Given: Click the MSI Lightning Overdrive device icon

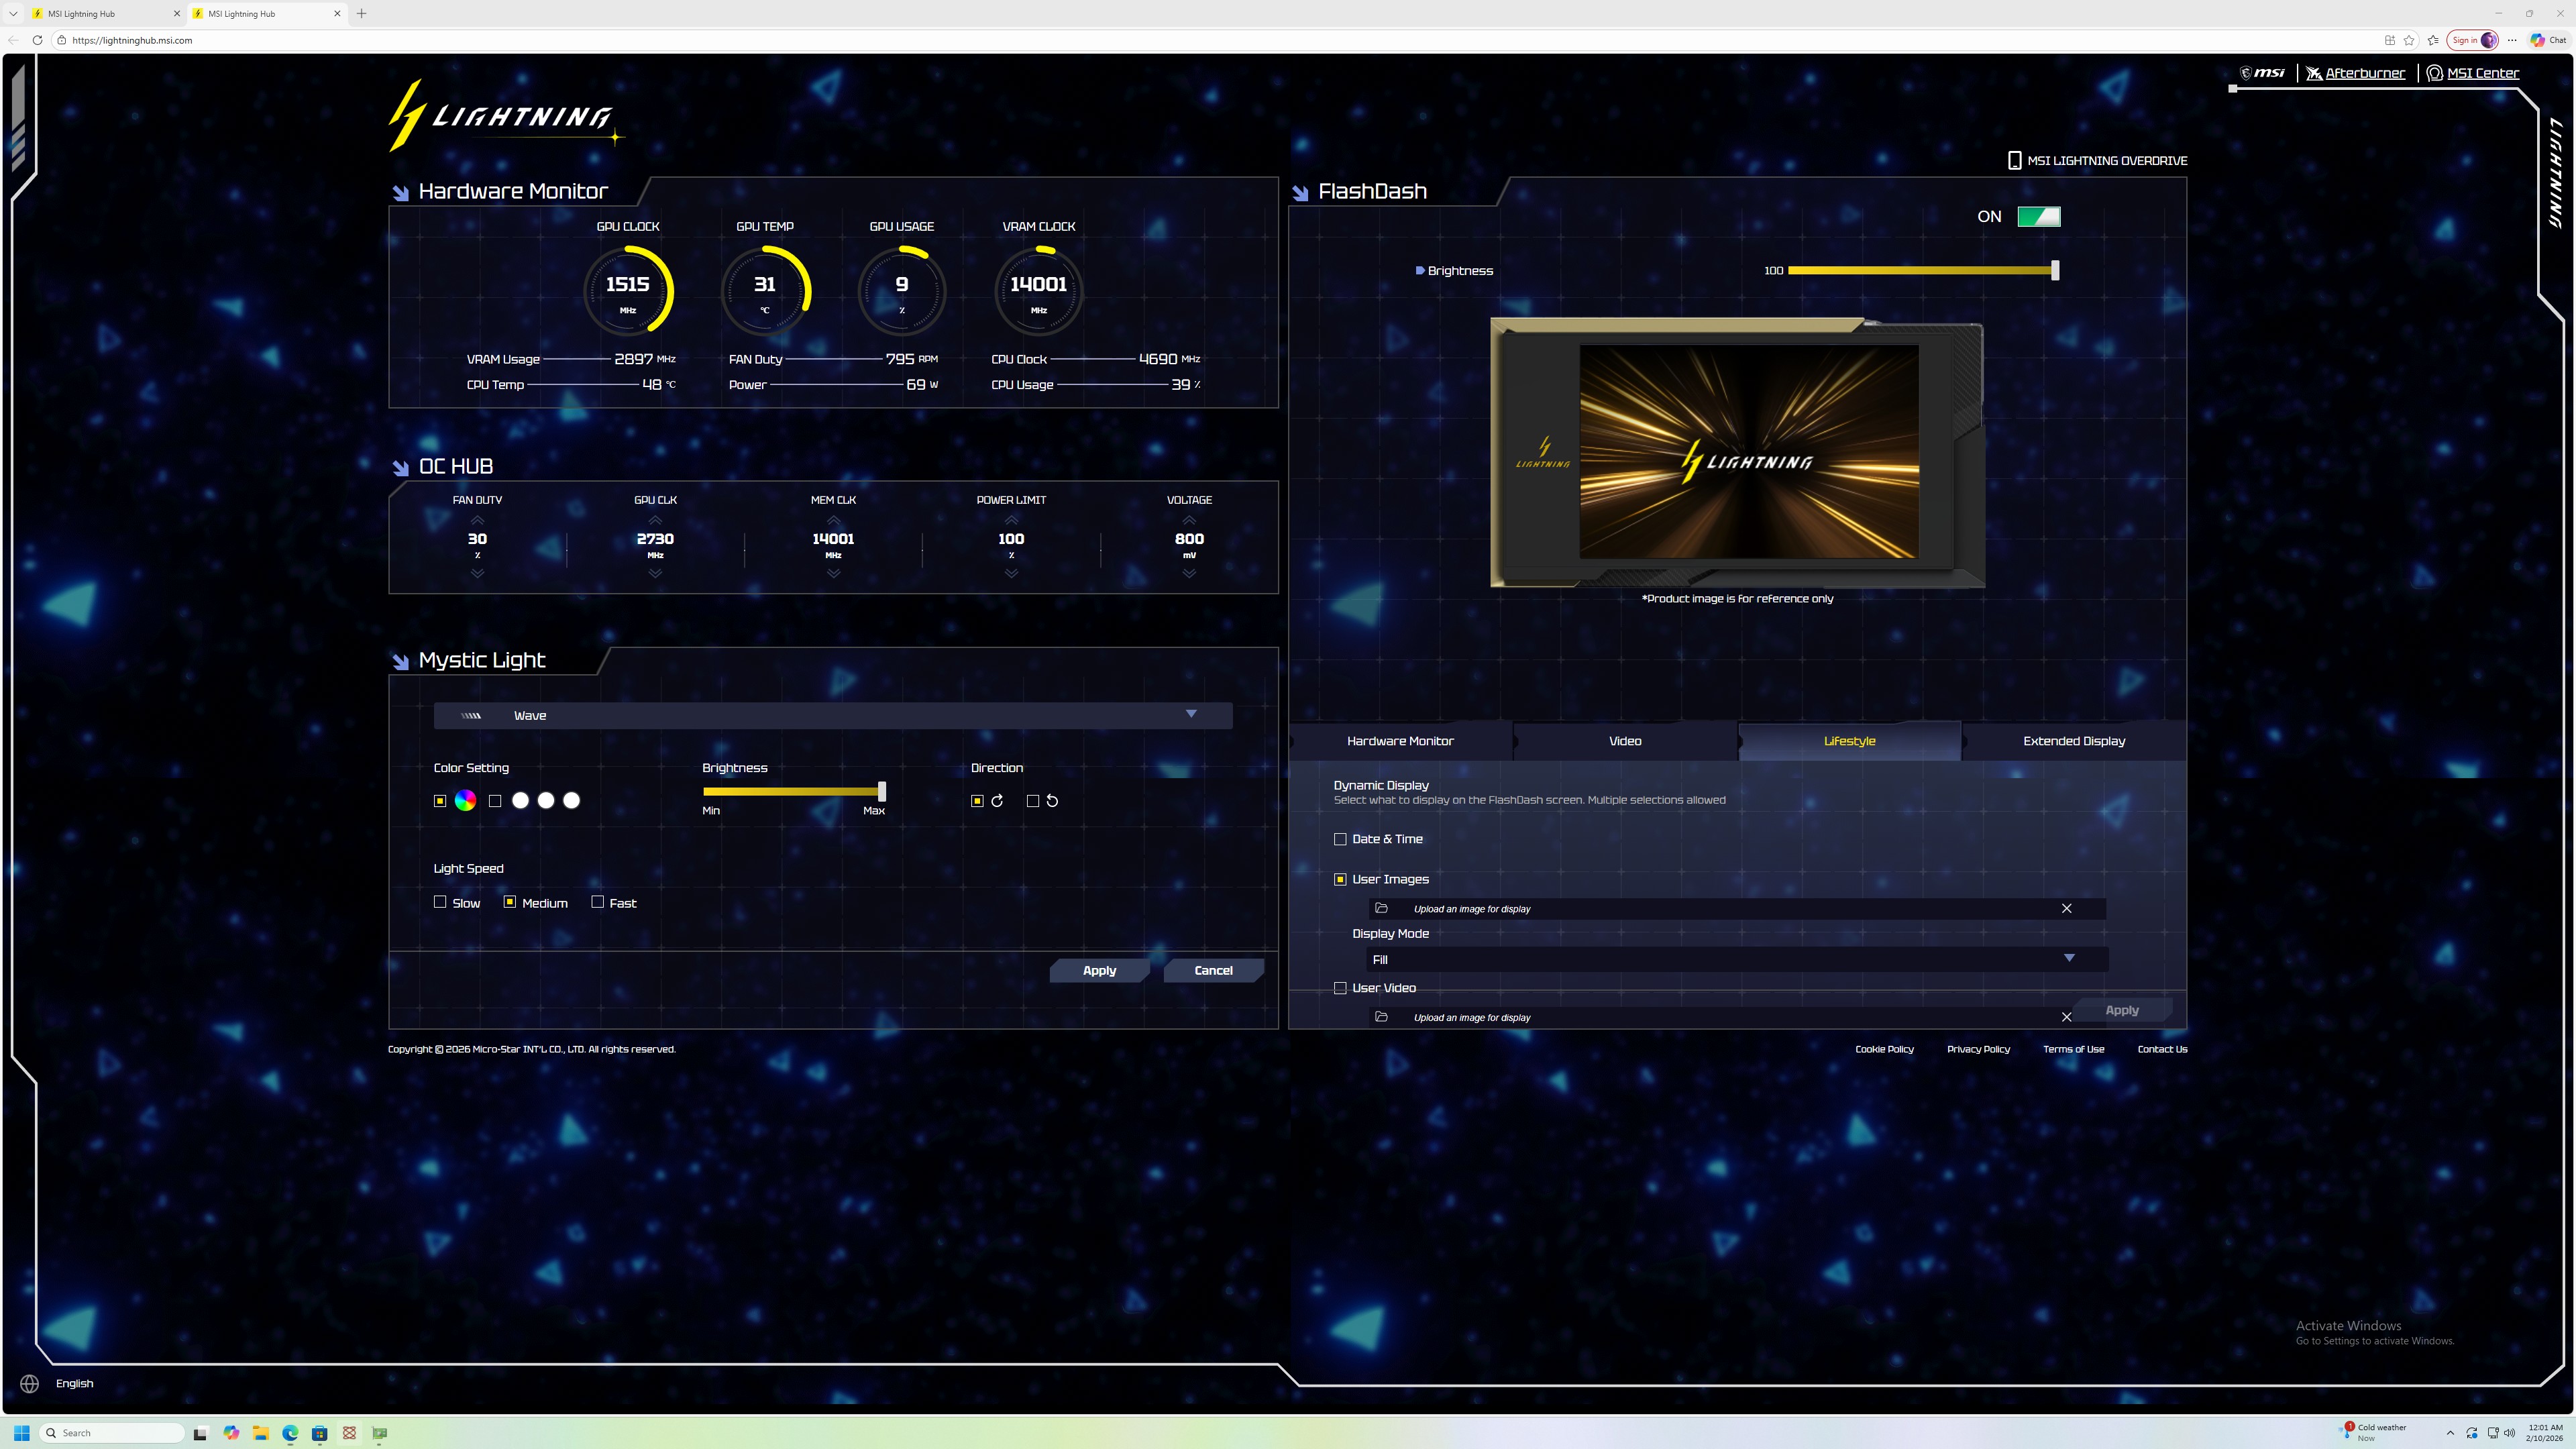Looking at the screenshot, I should pos(2014,160).
